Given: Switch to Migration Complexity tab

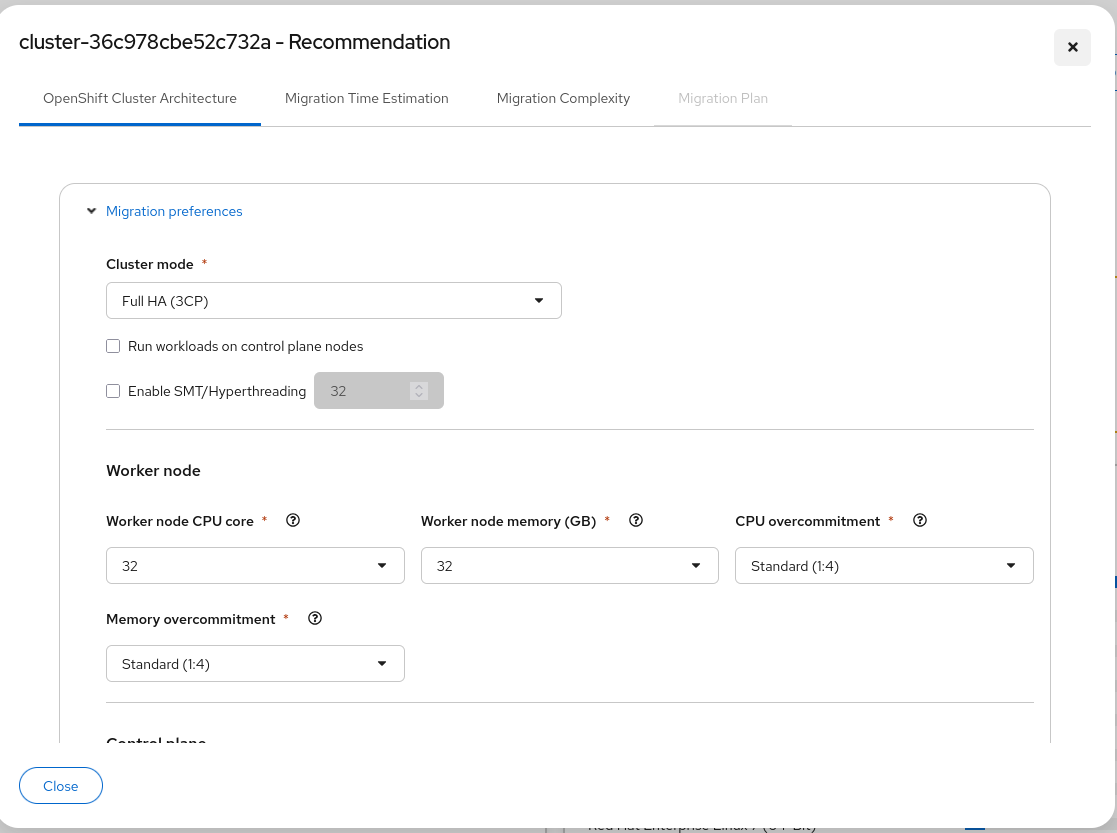Looking at the screenshot, I should pos(563,98).
